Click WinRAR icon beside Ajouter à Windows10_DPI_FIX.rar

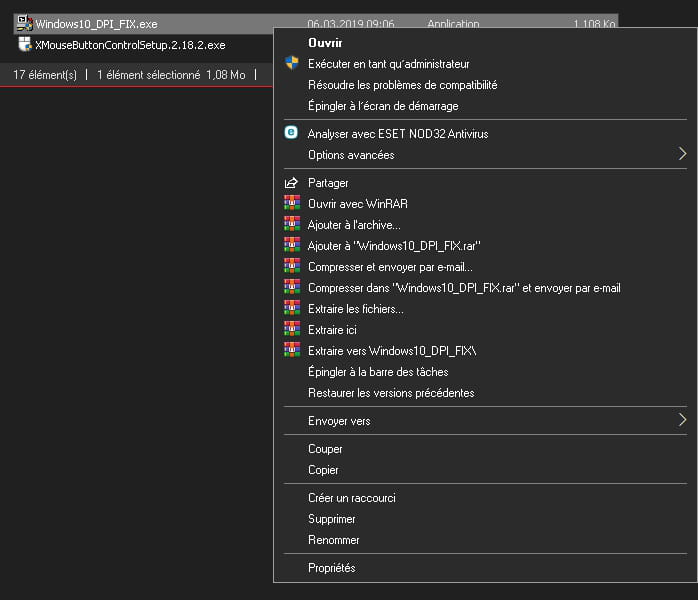[x=292, y=245]
